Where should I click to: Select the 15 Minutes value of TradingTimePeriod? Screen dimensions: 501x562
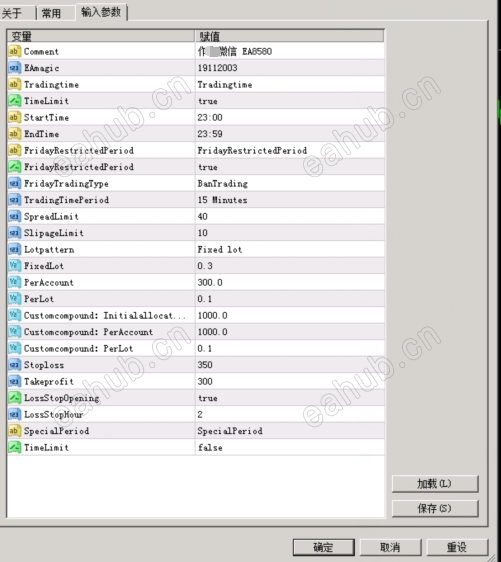[223, 200]
